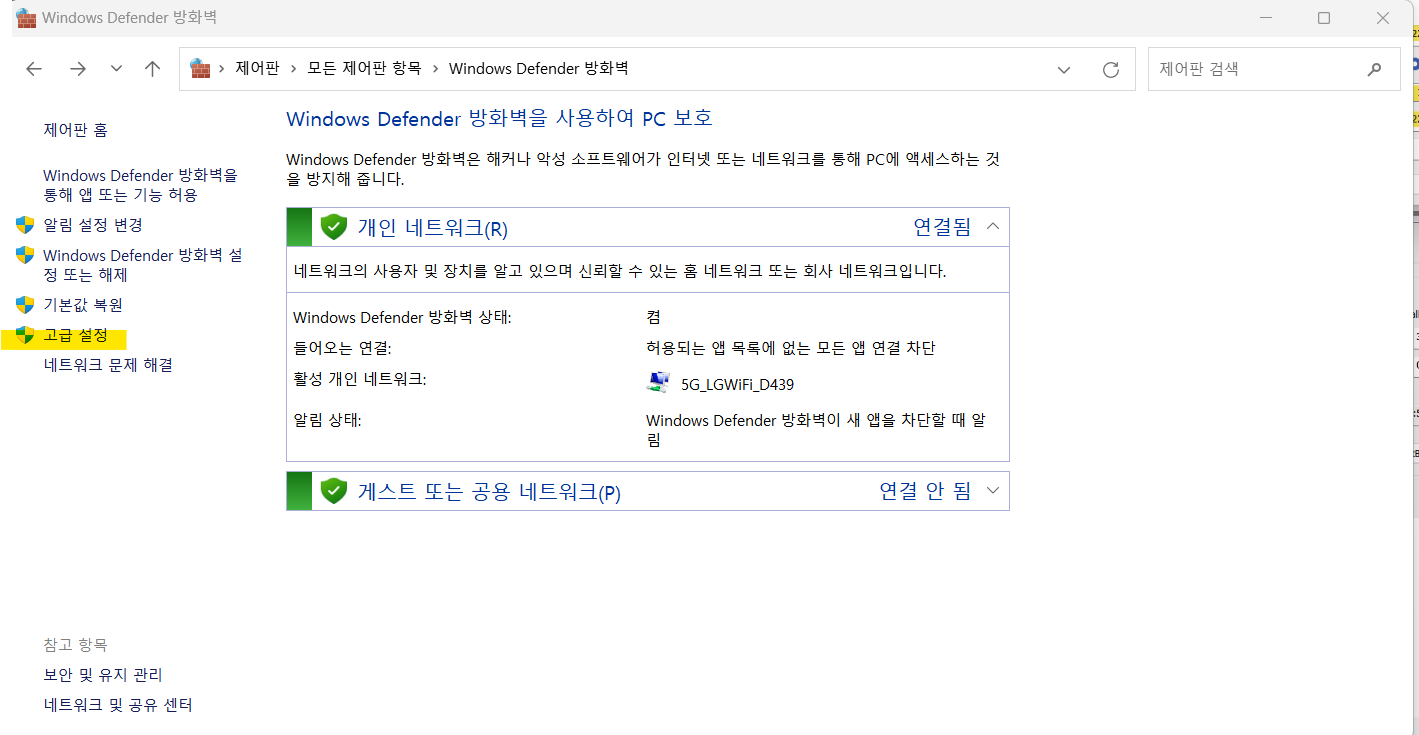
Task: Open 기본값 복원 link
Action: (83, 305)
